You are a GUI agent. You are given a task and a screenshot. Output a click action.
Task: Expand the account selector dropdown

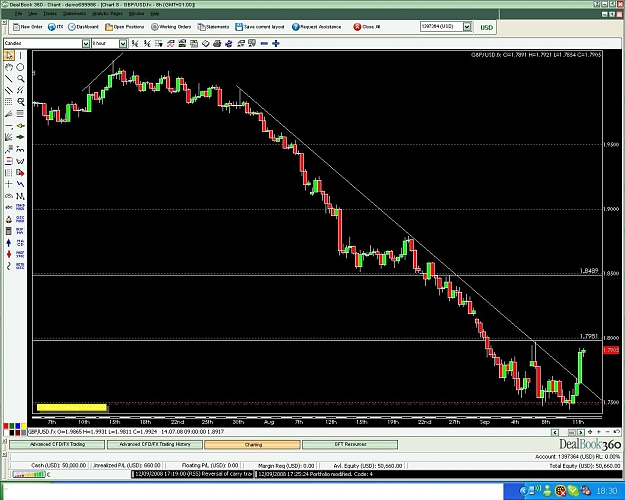tap(467, 27)
